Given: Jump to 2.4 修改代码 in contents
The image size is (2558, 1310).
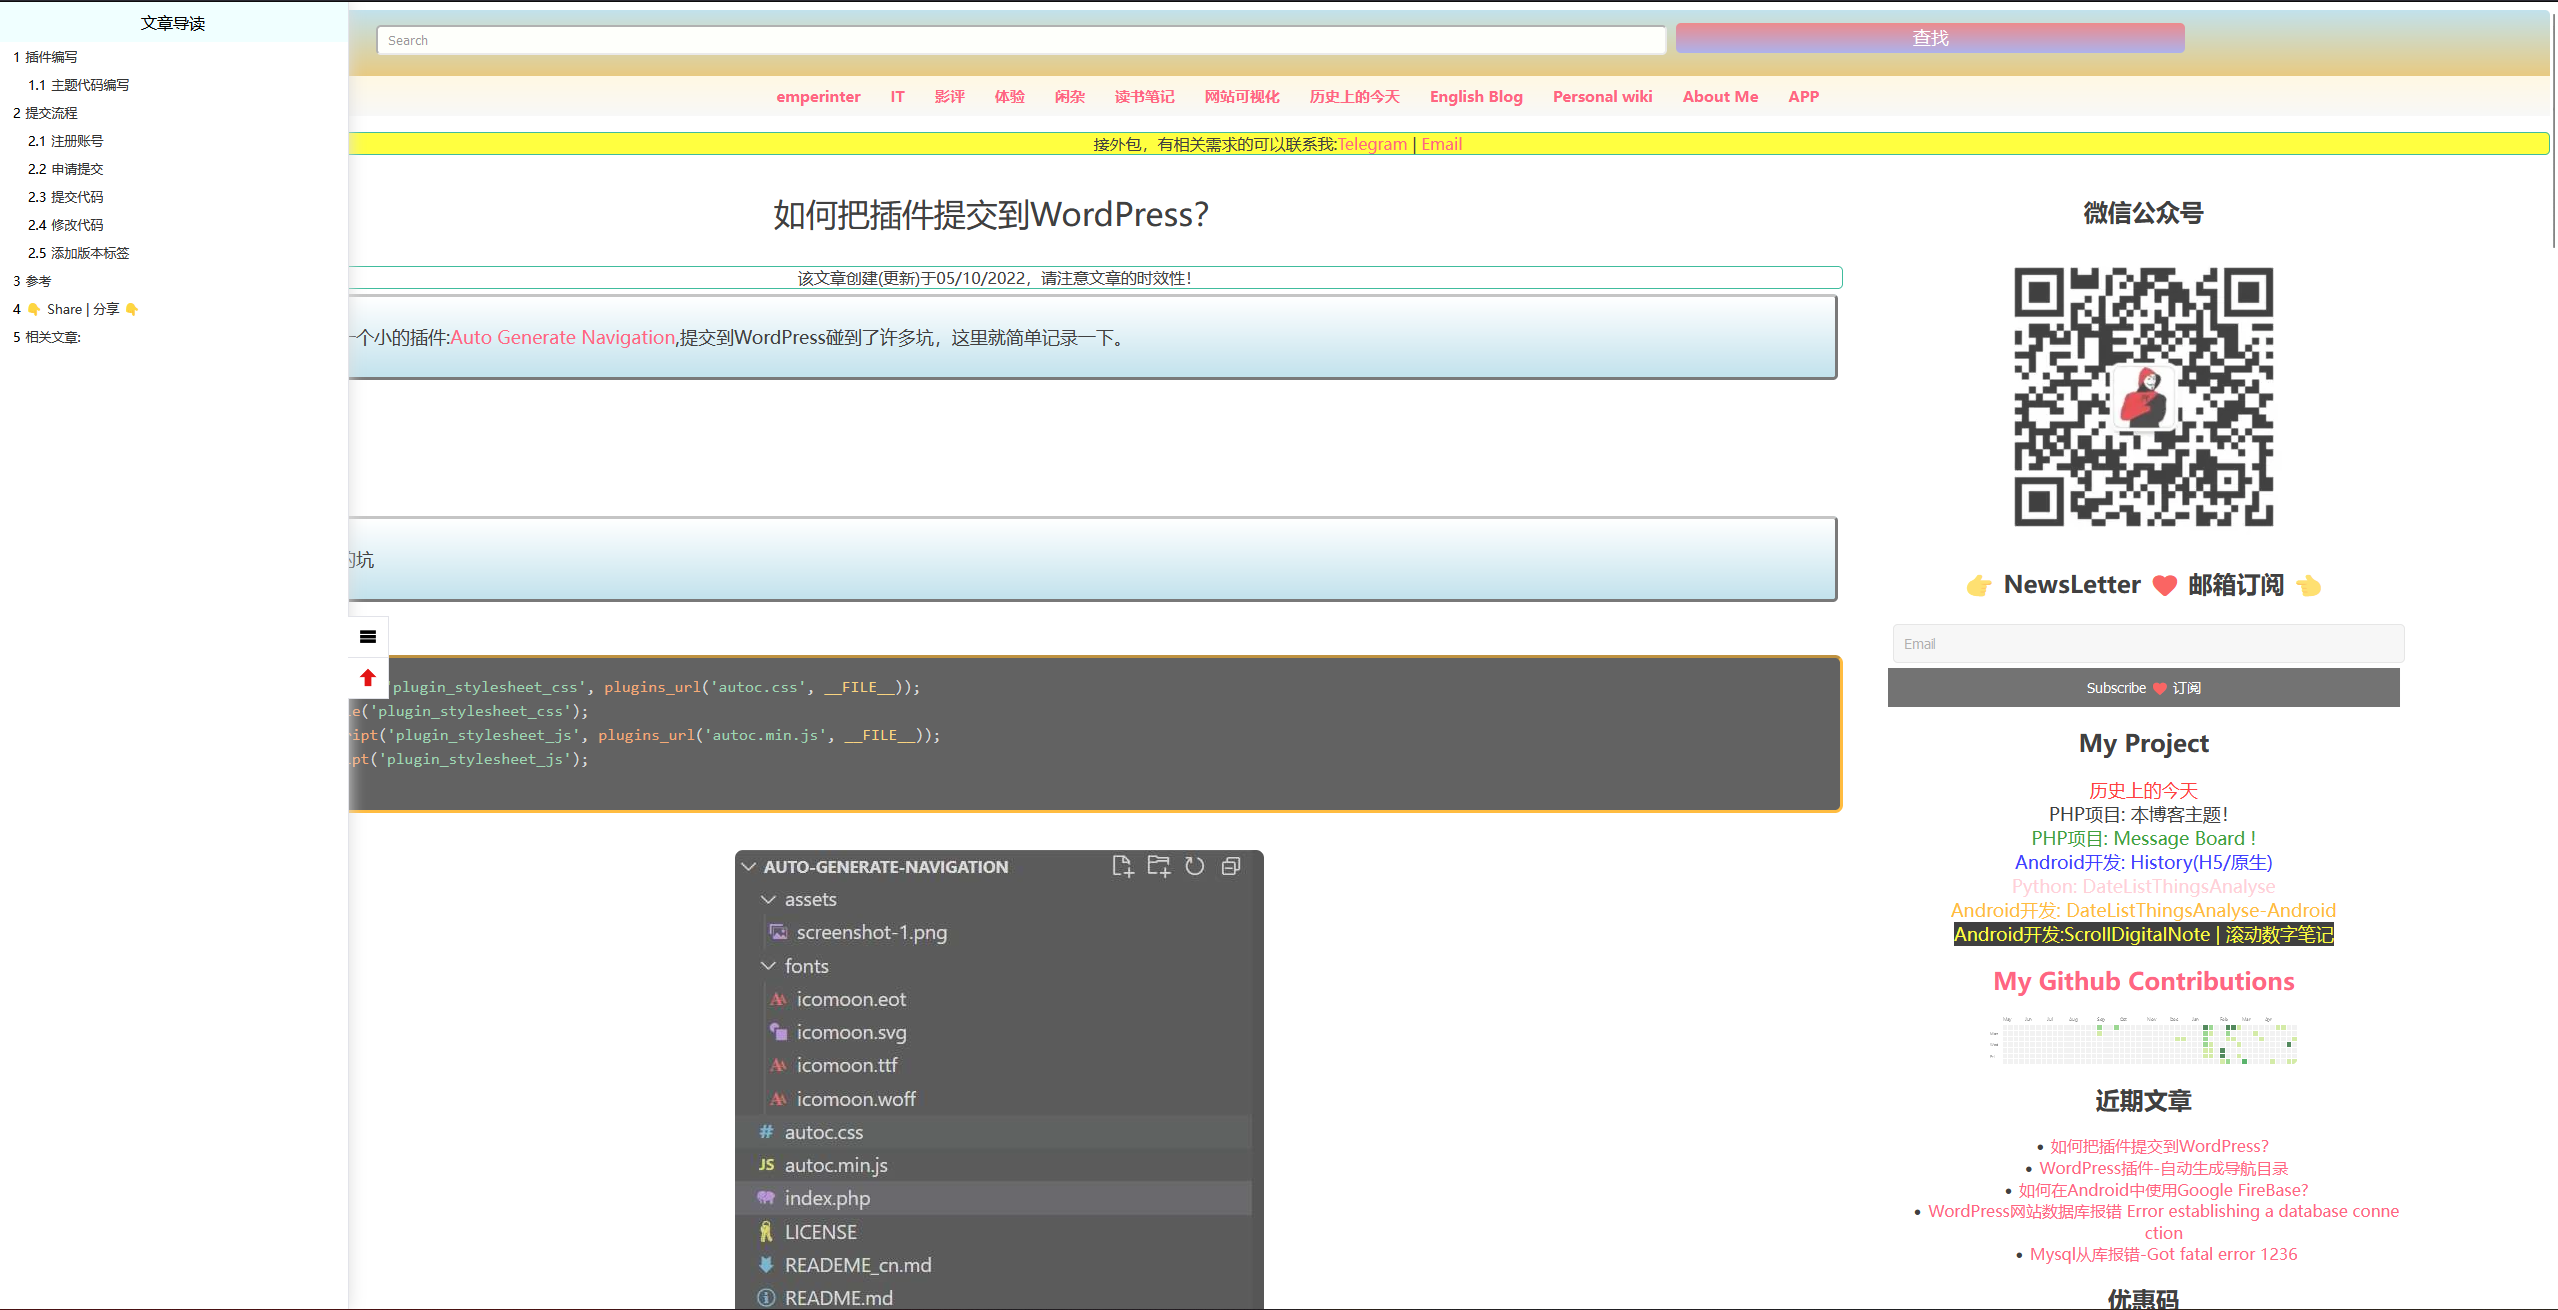Looking at the screenshot, I should (65, 225).
